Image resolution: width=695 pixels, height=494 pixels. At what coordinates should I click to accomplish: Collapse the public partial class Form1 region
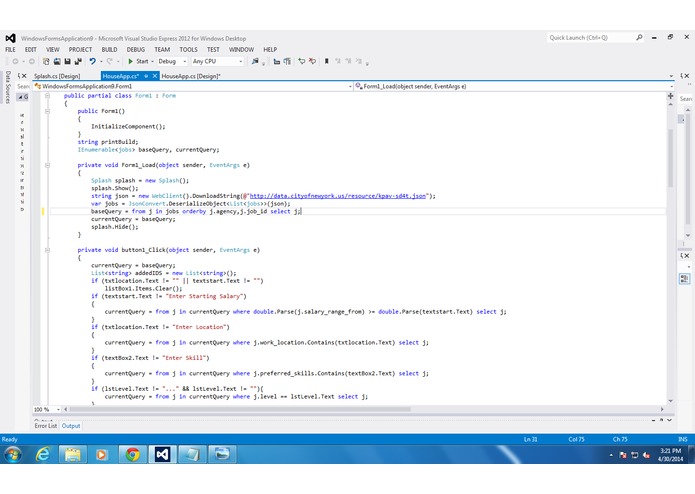point(47,95)
